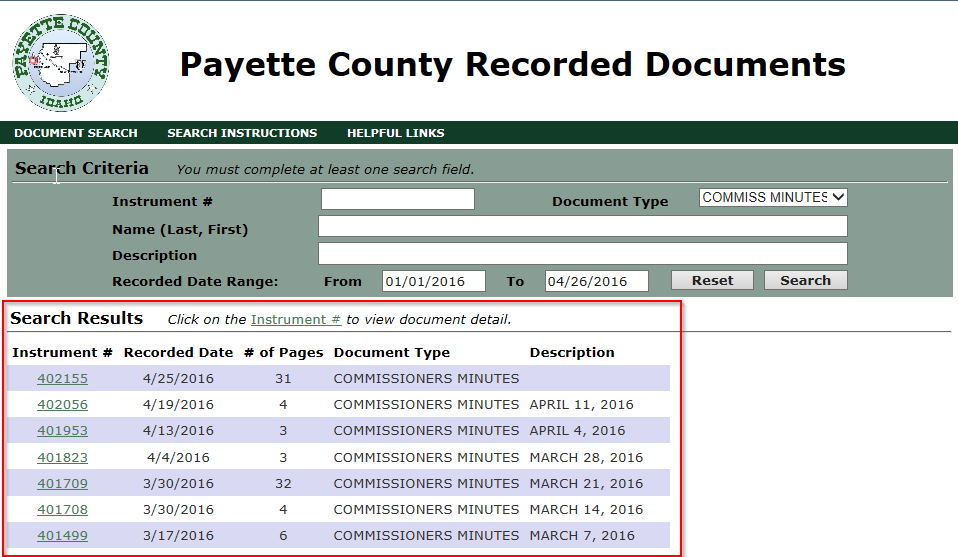Click the Payette County Idaho seal logo
The image size is (958, 557).
tap(62, 62)
